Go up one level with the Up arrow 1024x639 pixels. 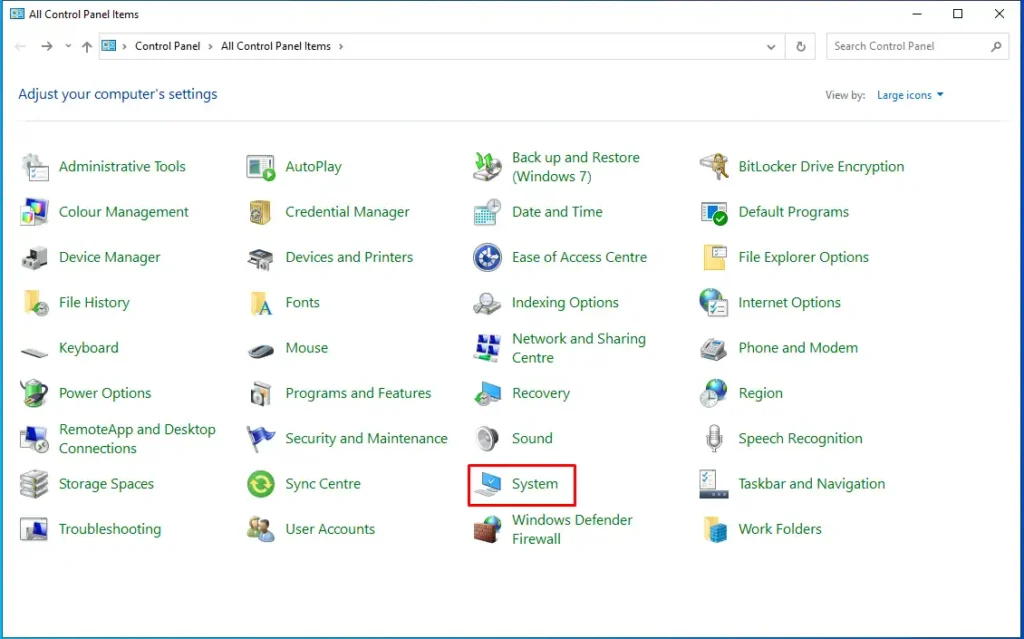pos(87,47)
